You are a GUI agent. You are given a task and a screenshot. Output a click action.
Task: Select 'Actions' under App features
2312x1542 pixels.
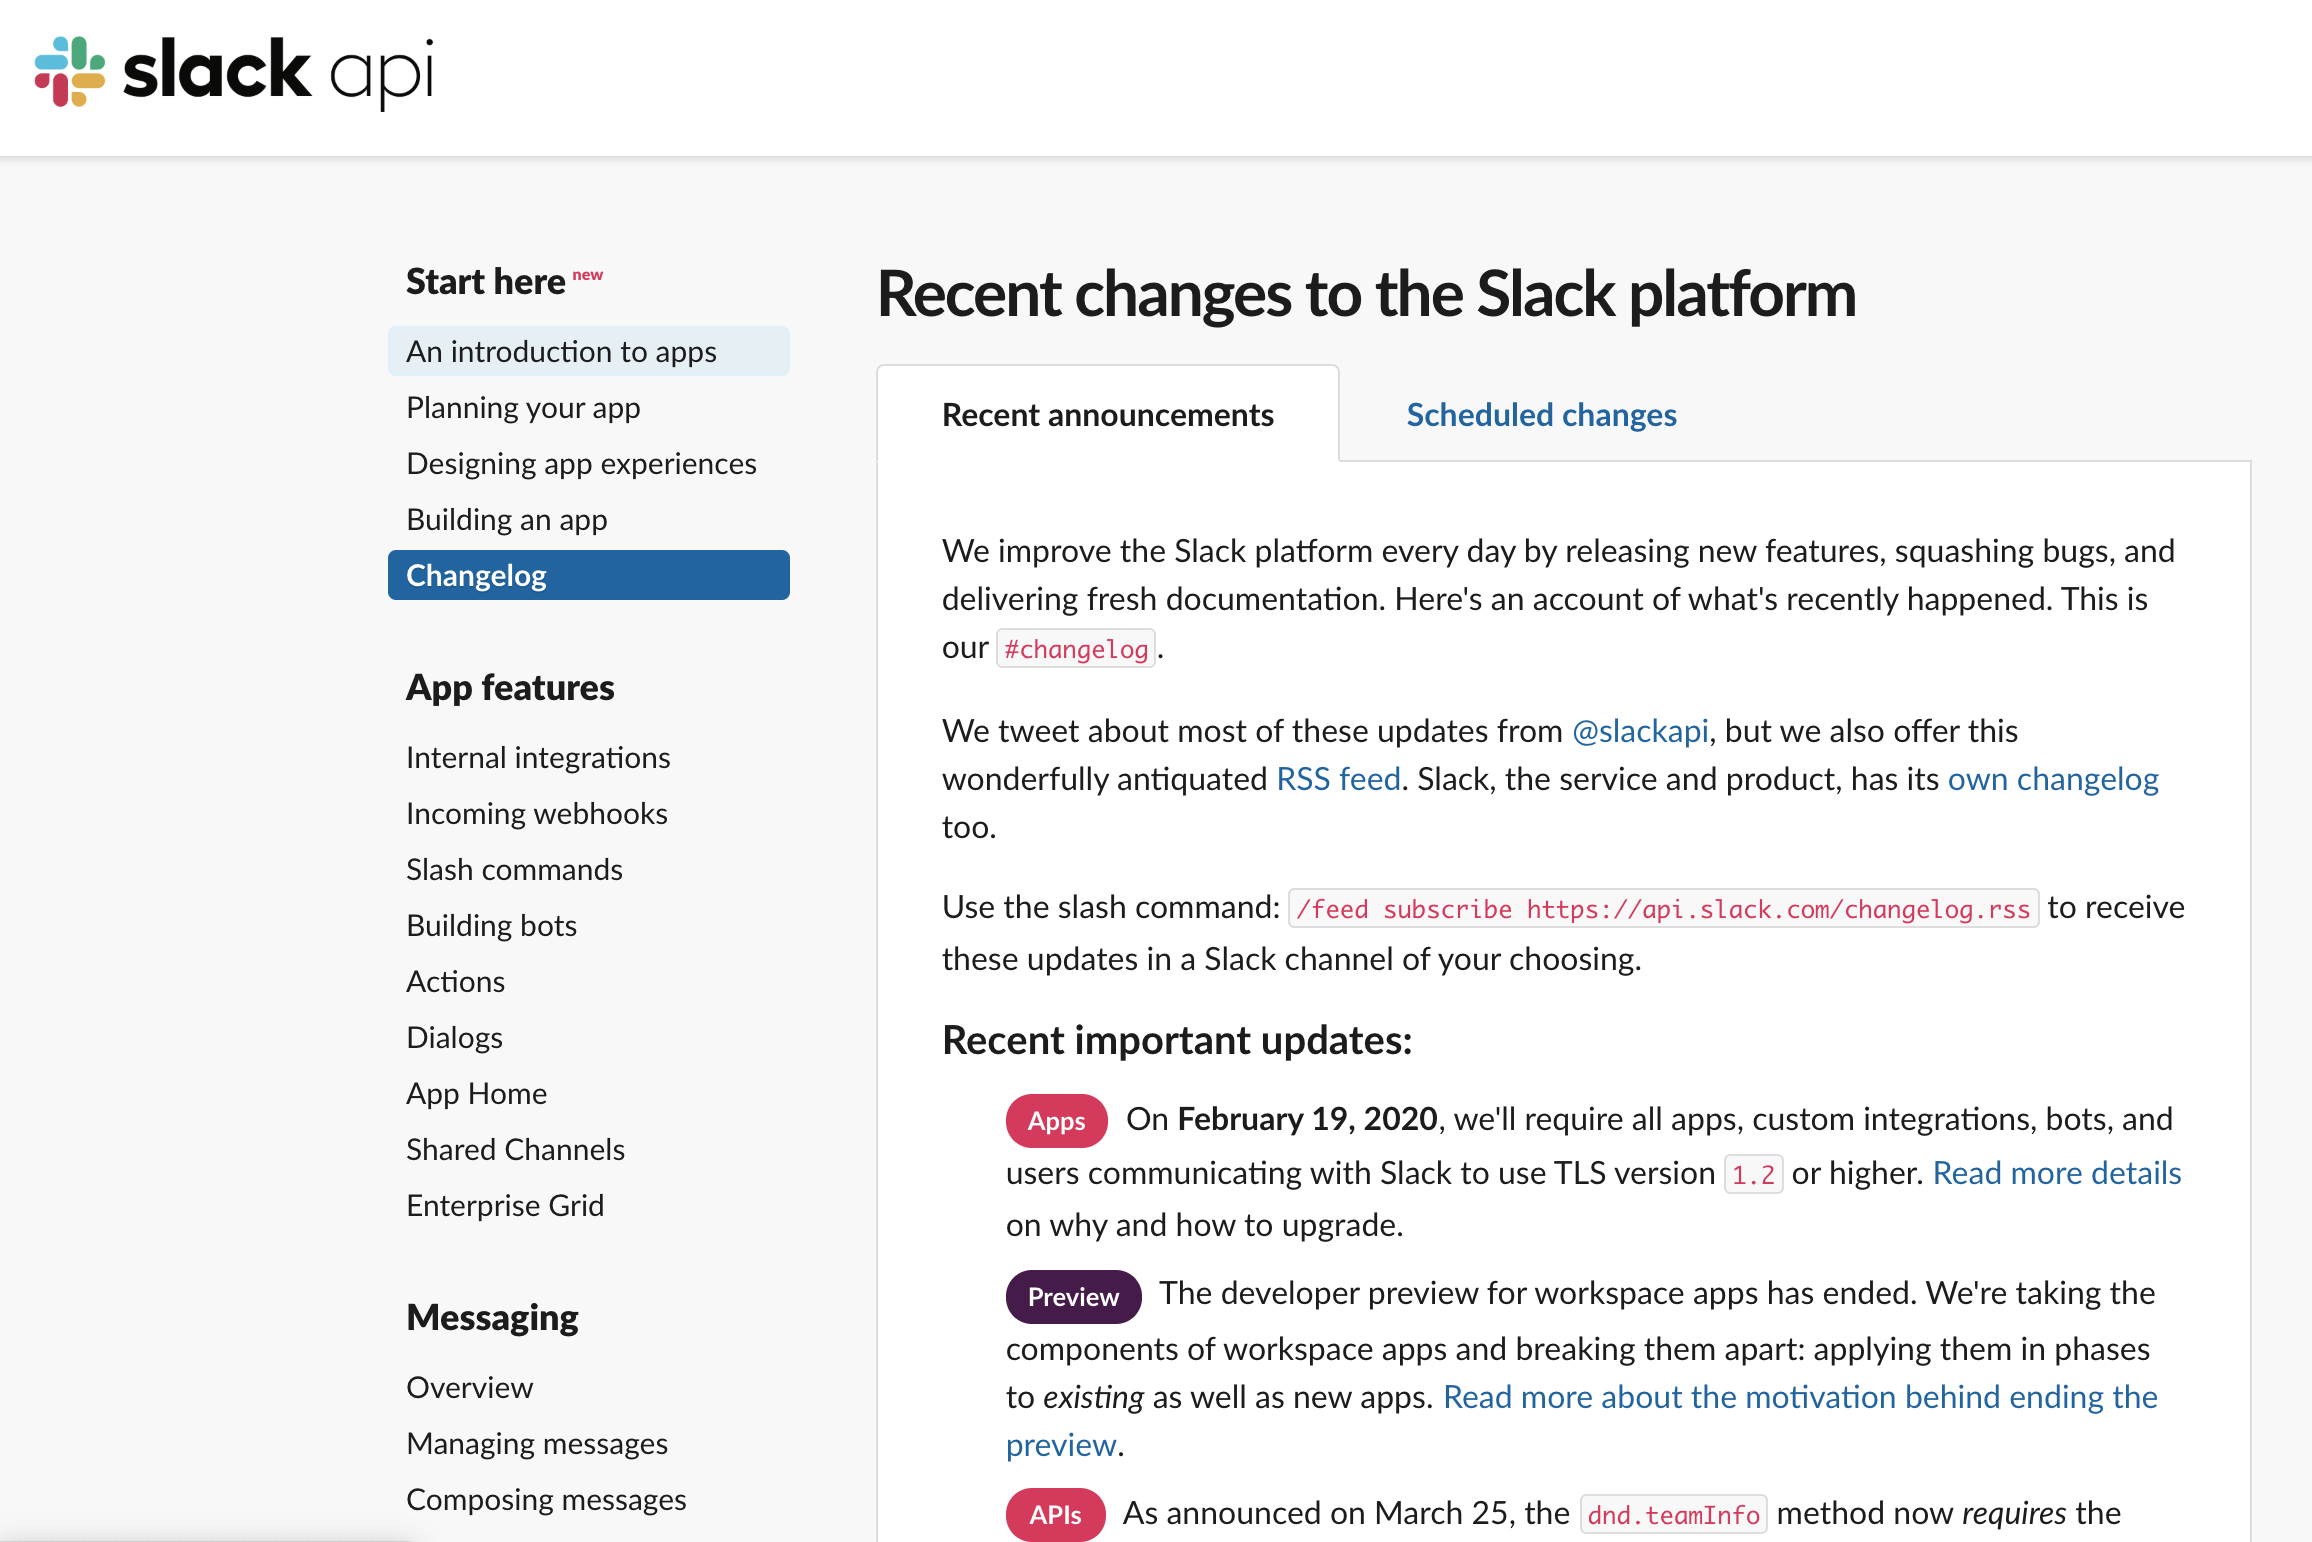pos(455,981)
